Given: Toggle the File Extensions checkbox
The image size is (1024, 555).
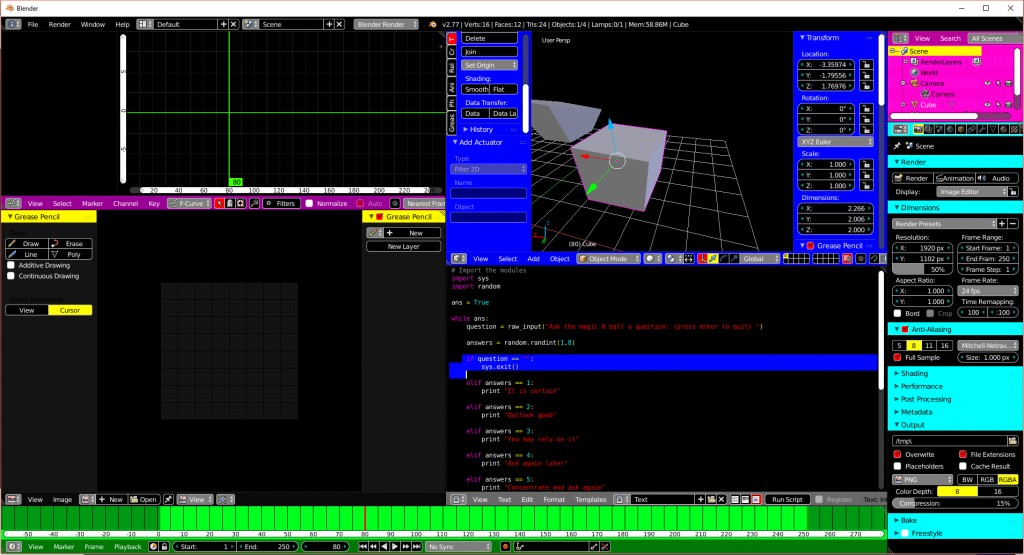Looking at the screenshot, I should click(963, 454).
